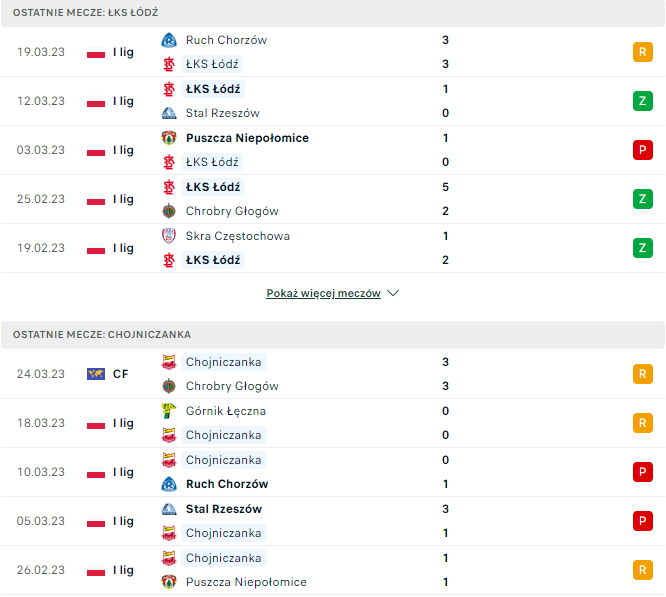Open Pokaż więcej meczów link
Image resolution: width=666 pixels, height=597 pixels.
click(x=323, y=294)
